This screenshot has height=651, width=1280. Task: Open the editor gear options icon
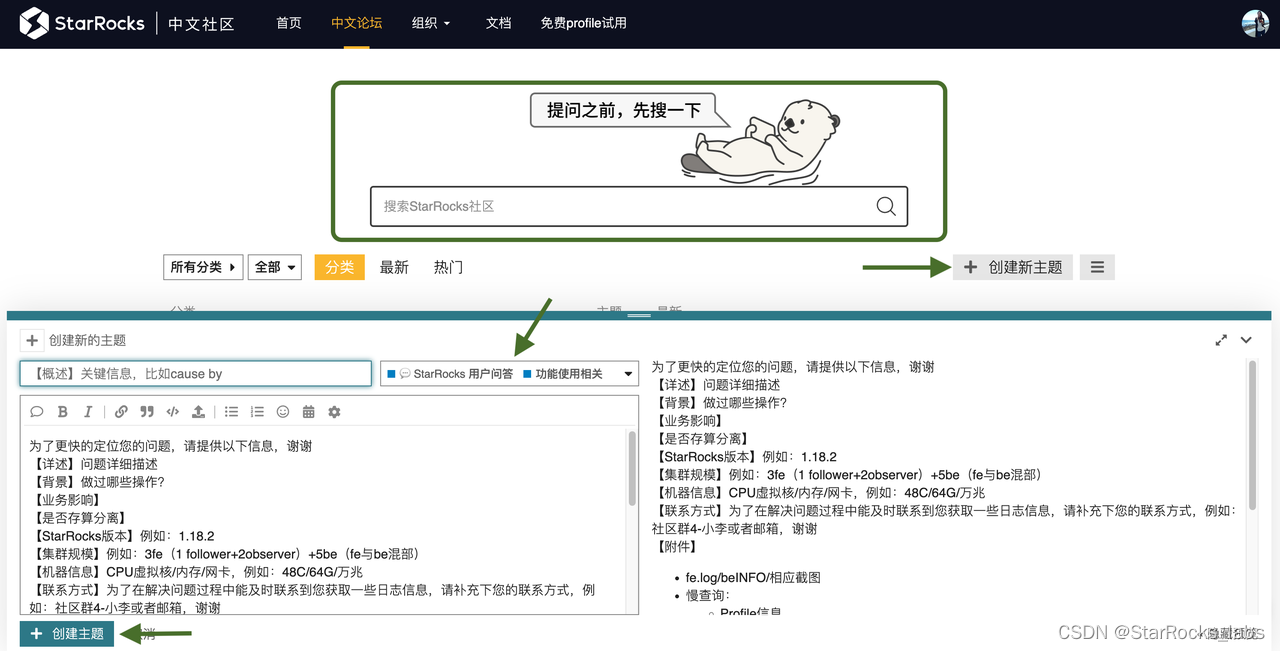tap(333, 411)
